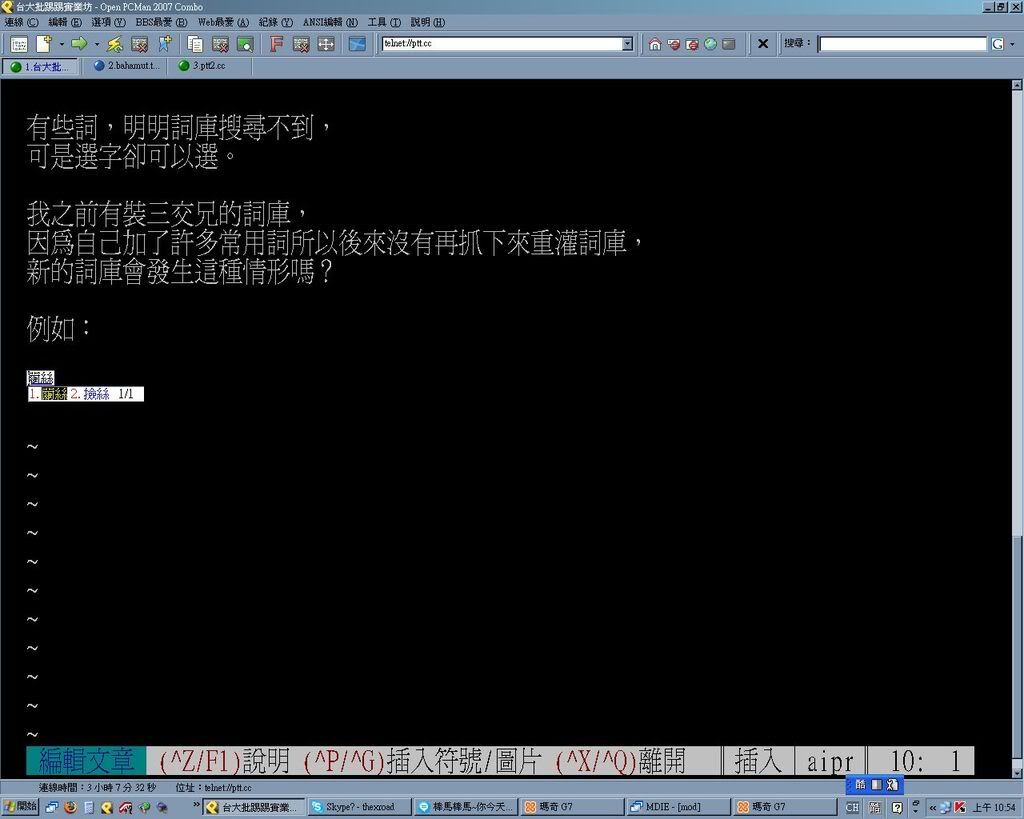Viewport: 1024px width, 819px height.
Task: Click the red F font icon
Action: (277, 44)
